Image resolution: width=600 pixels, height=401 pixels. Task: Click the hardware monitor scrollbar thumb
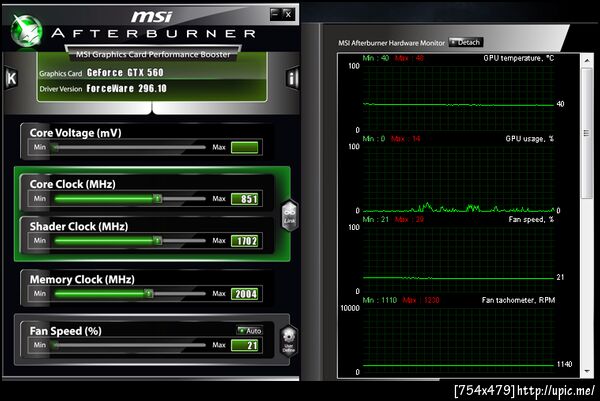tap(587, 133)
